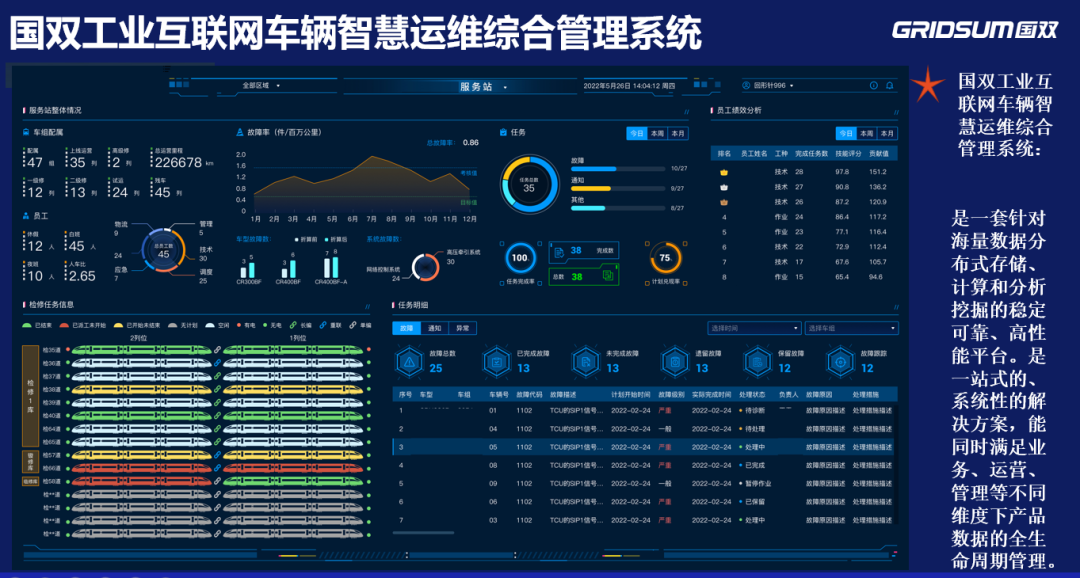Toggle the 已开始未结束 yellow legend item
Viewport: 1080px width, 578px height.
click(137, 325)
